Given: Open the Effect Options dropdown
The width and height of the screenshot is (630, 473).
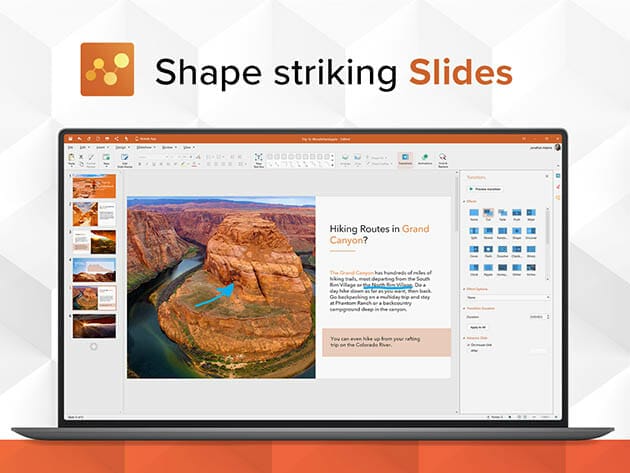Looking at the screenshot, I should 505,297.
